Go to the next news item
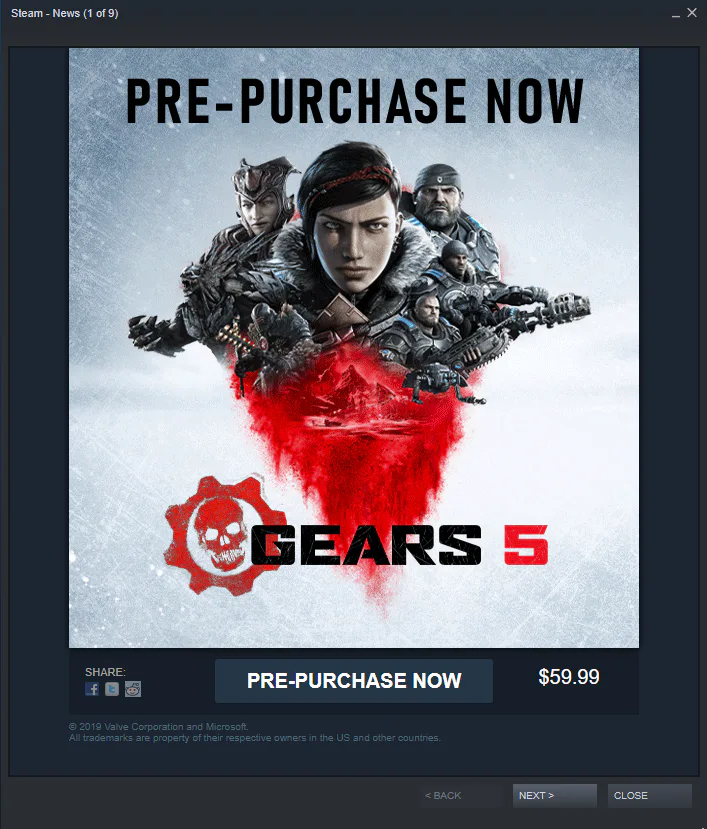This screenshot has width=707, height=829. (x=555, y=795)
